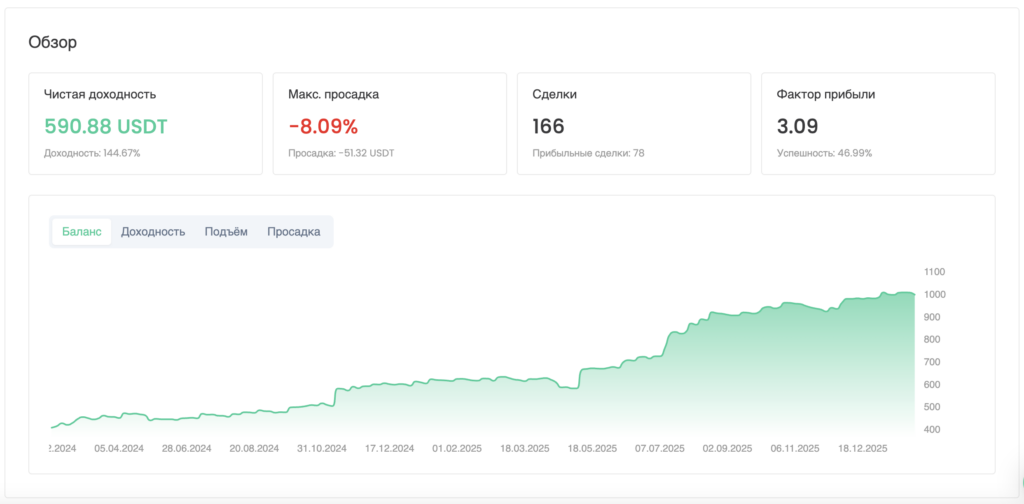Select the Прибыльные сделки: 78 text
The width and height of the screenshot is (1024, 504).
point(588,154)
